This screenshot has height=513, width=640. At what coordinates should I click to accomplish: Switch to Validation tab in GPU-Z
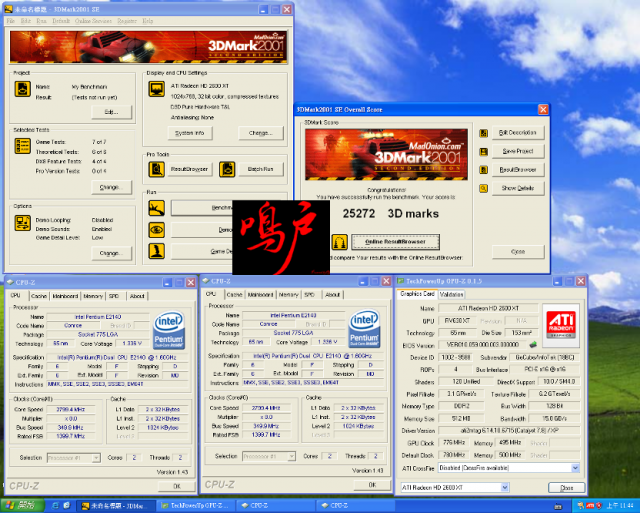451,294
